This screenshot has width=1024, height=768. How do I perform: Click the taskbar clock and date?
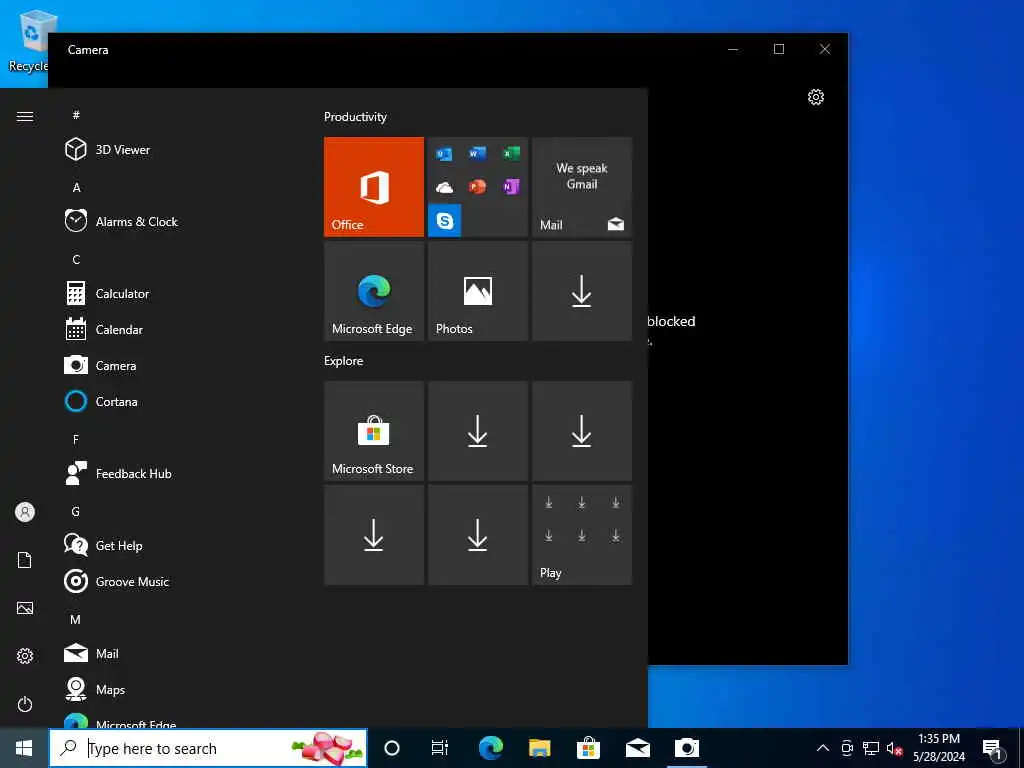938,748
